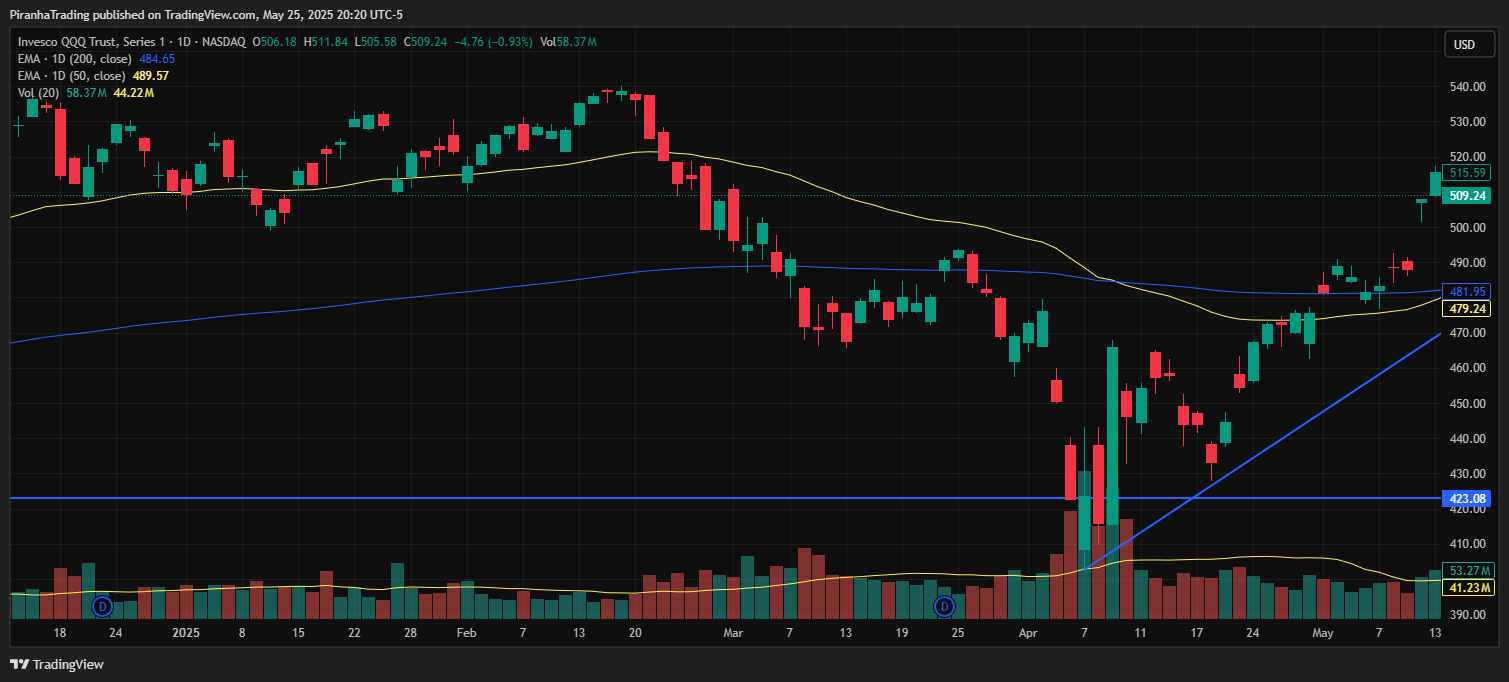Viewport: 1509px width, 682px height.
Task: Click the May label on the time axis
Action: [1322, 633]
